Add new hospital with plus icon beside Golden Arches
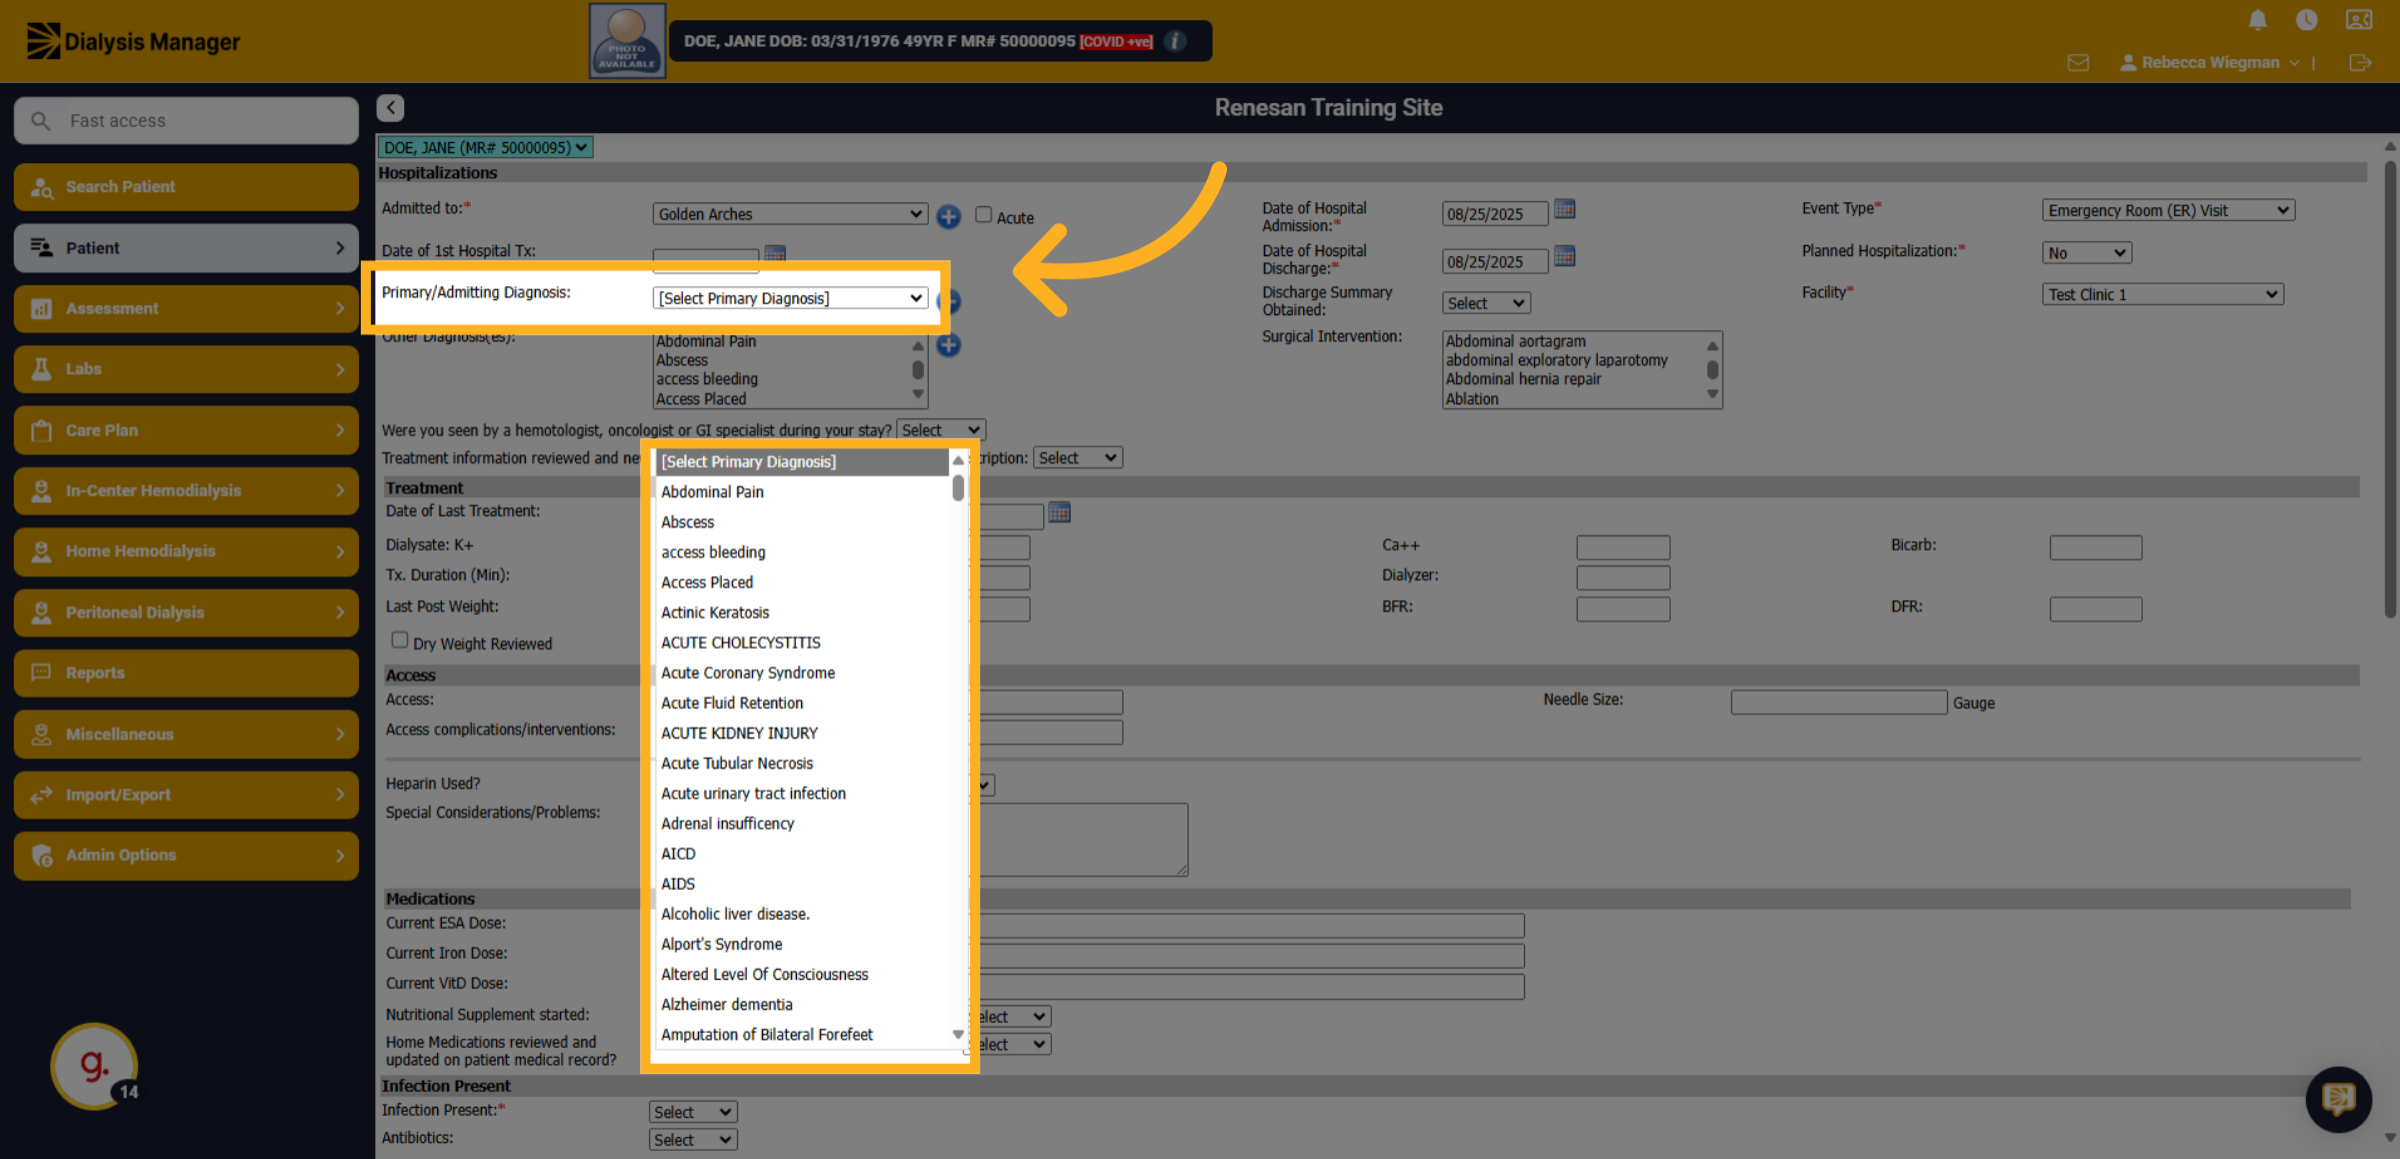Viewport: 2400px width, 1159px height. (x=948, y=216)
